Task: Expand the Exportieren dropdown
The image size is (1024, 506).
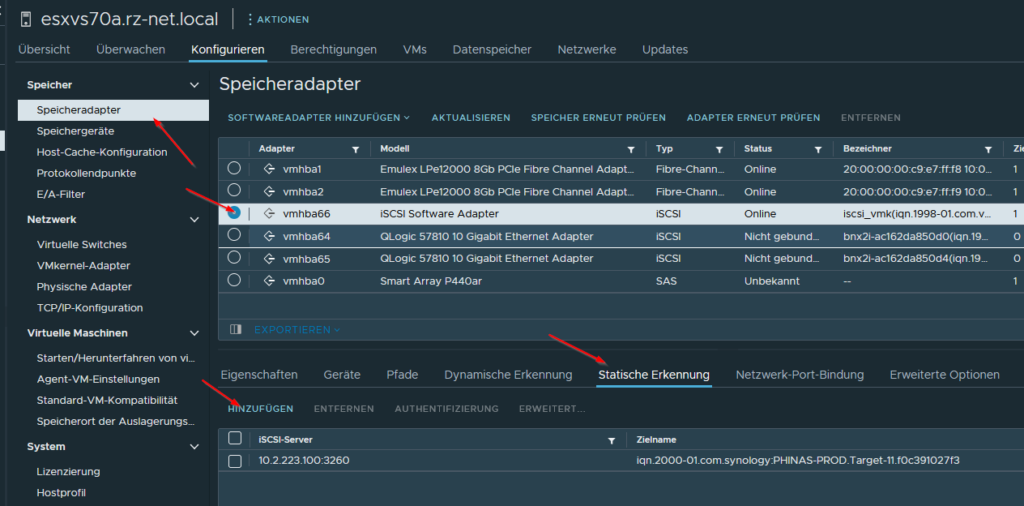Action: coord(296,329)
